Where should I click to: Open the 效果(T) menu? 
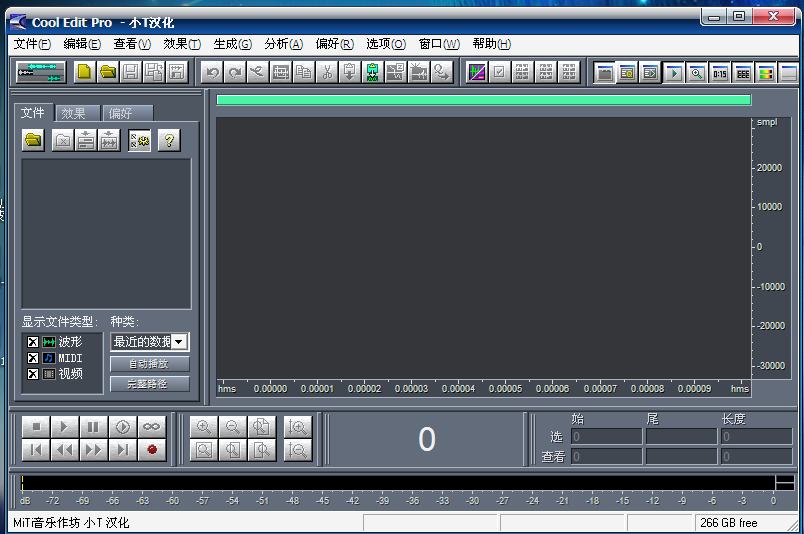(182, 44)
